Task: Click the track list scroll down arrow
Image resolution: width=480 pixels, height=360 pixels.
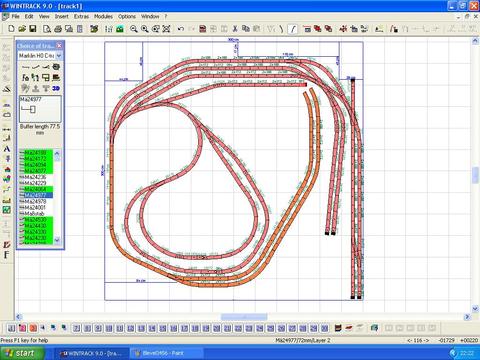Action: click(57, 240)
